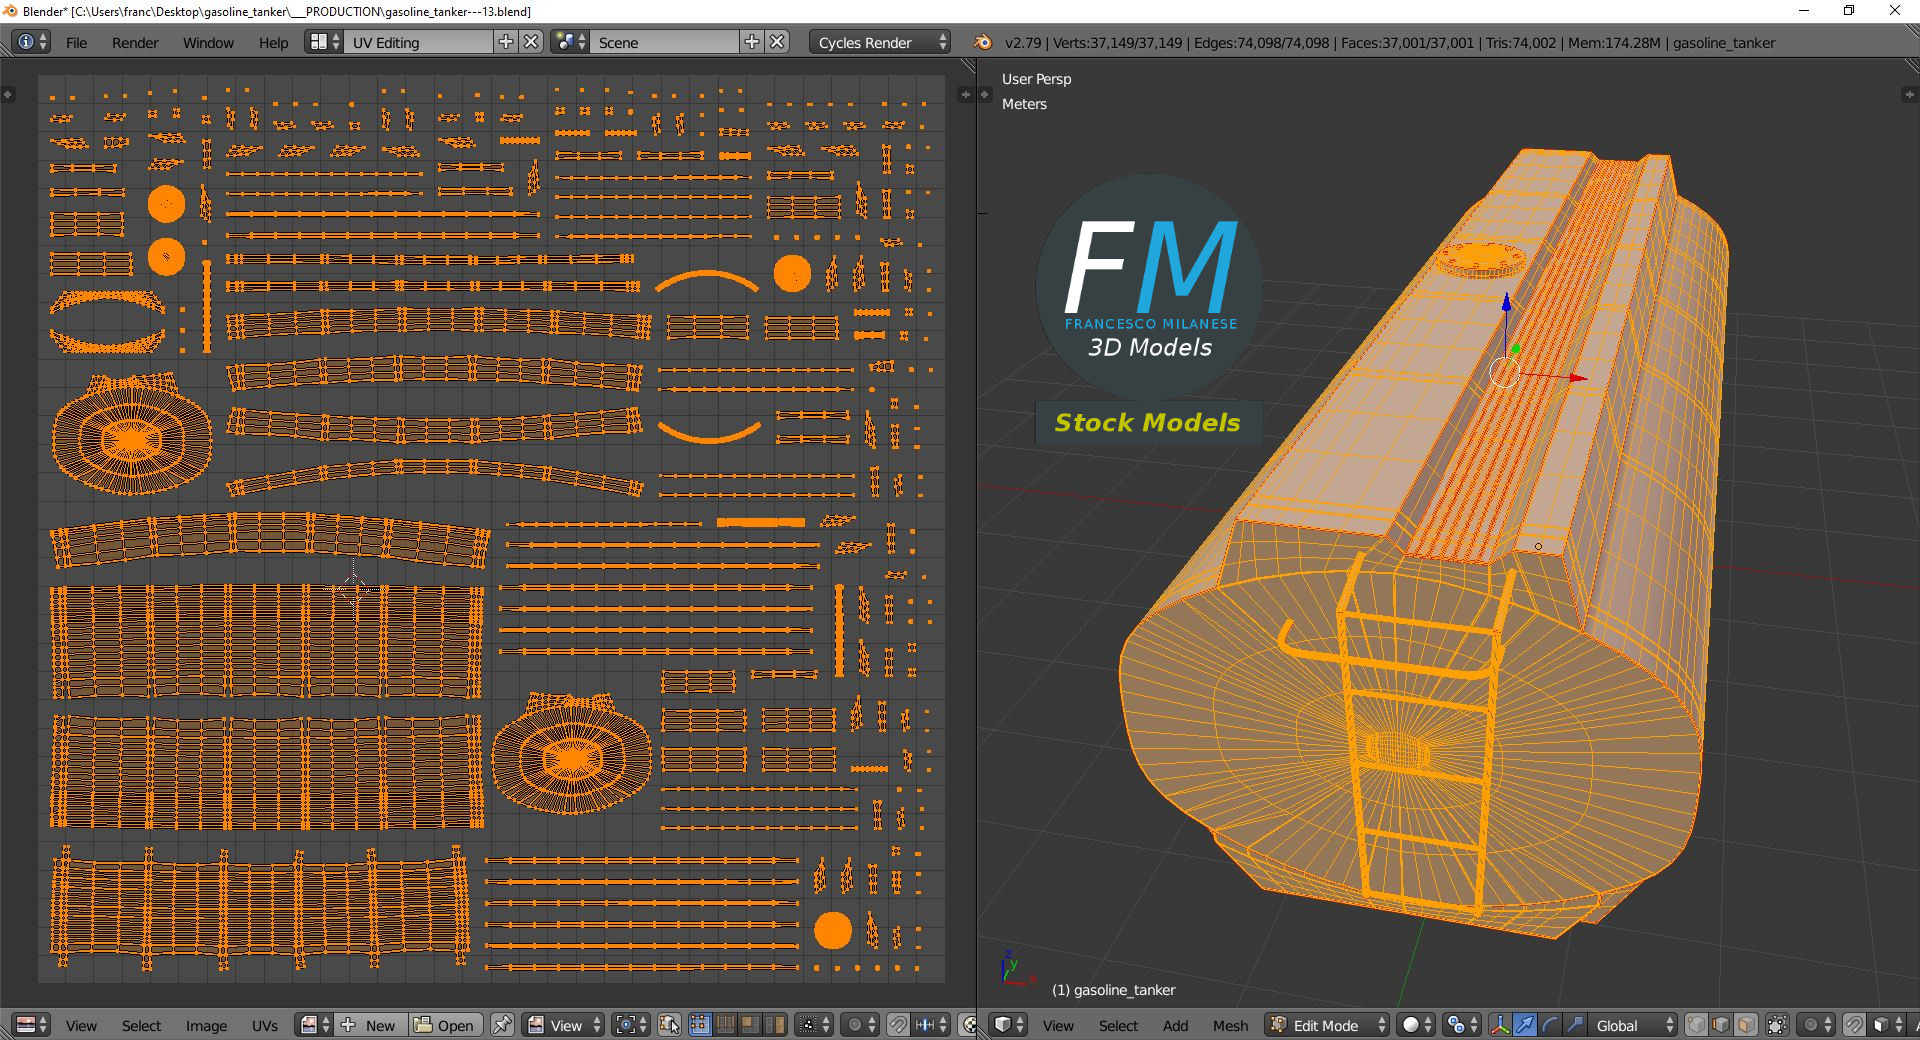Select UV island selection mode
The image size is (1920, 1040).
[775, 1025]
